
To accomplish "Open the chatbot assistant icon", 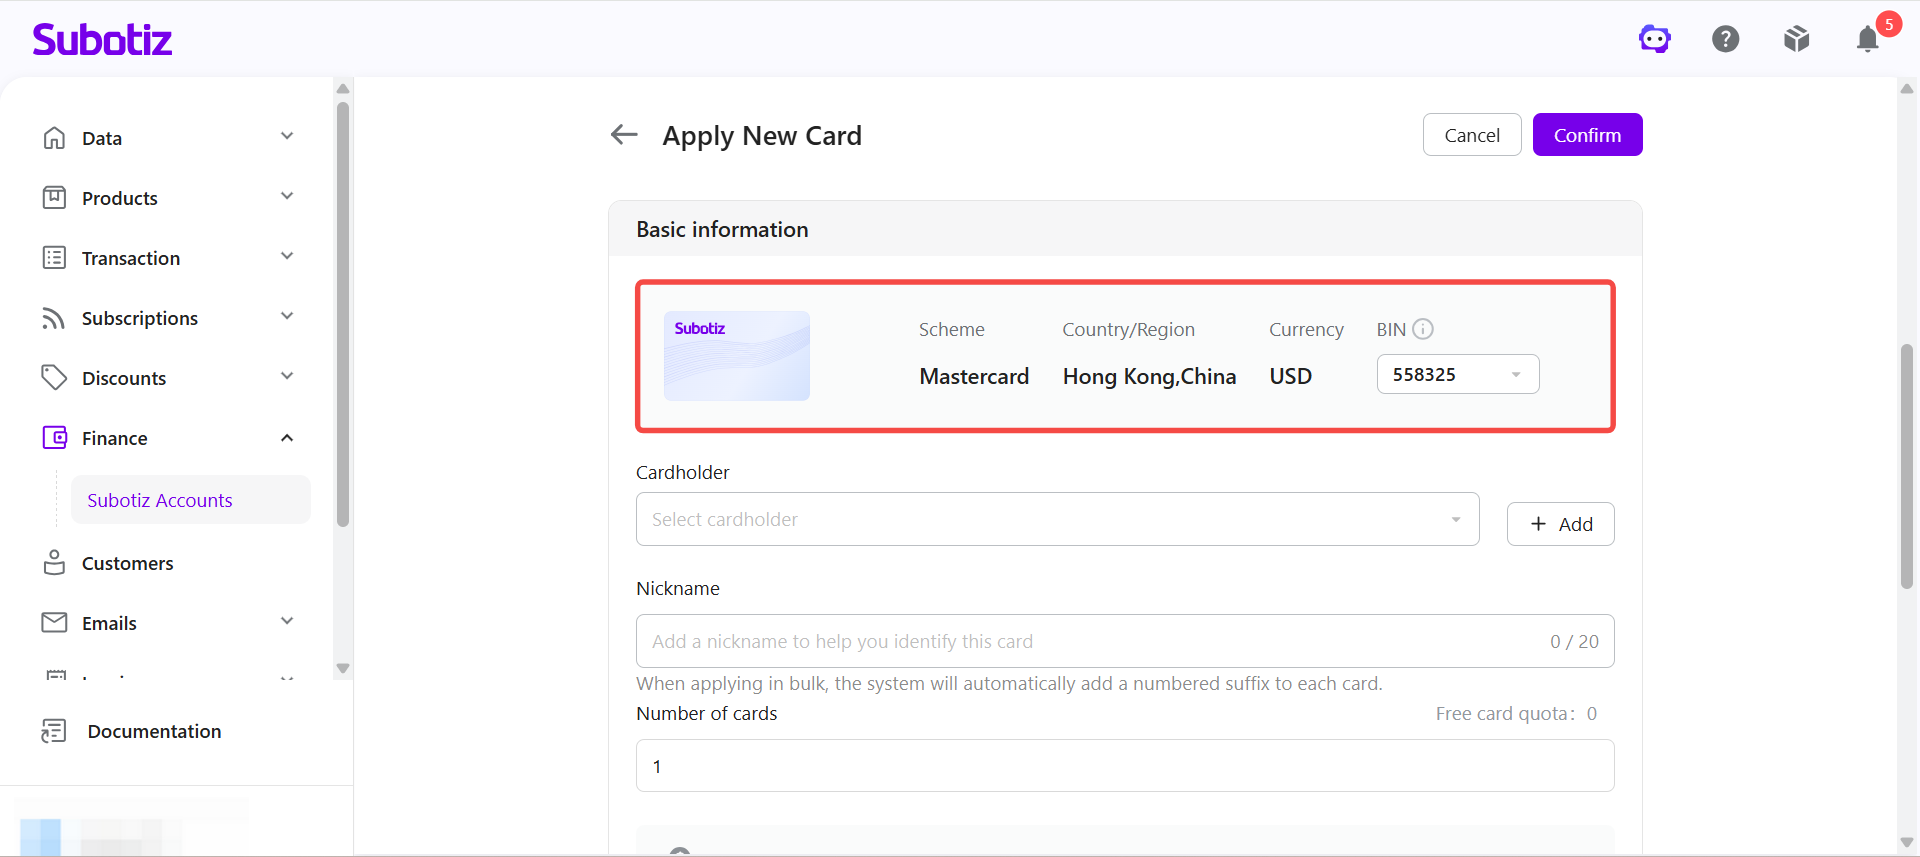I will tap(1655, 39).
